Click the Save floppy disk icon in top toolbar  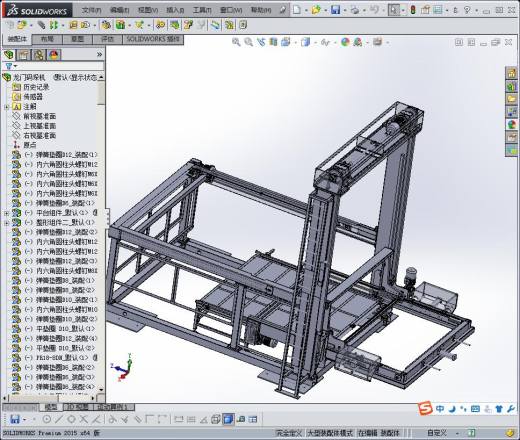(x=335, y=10)
